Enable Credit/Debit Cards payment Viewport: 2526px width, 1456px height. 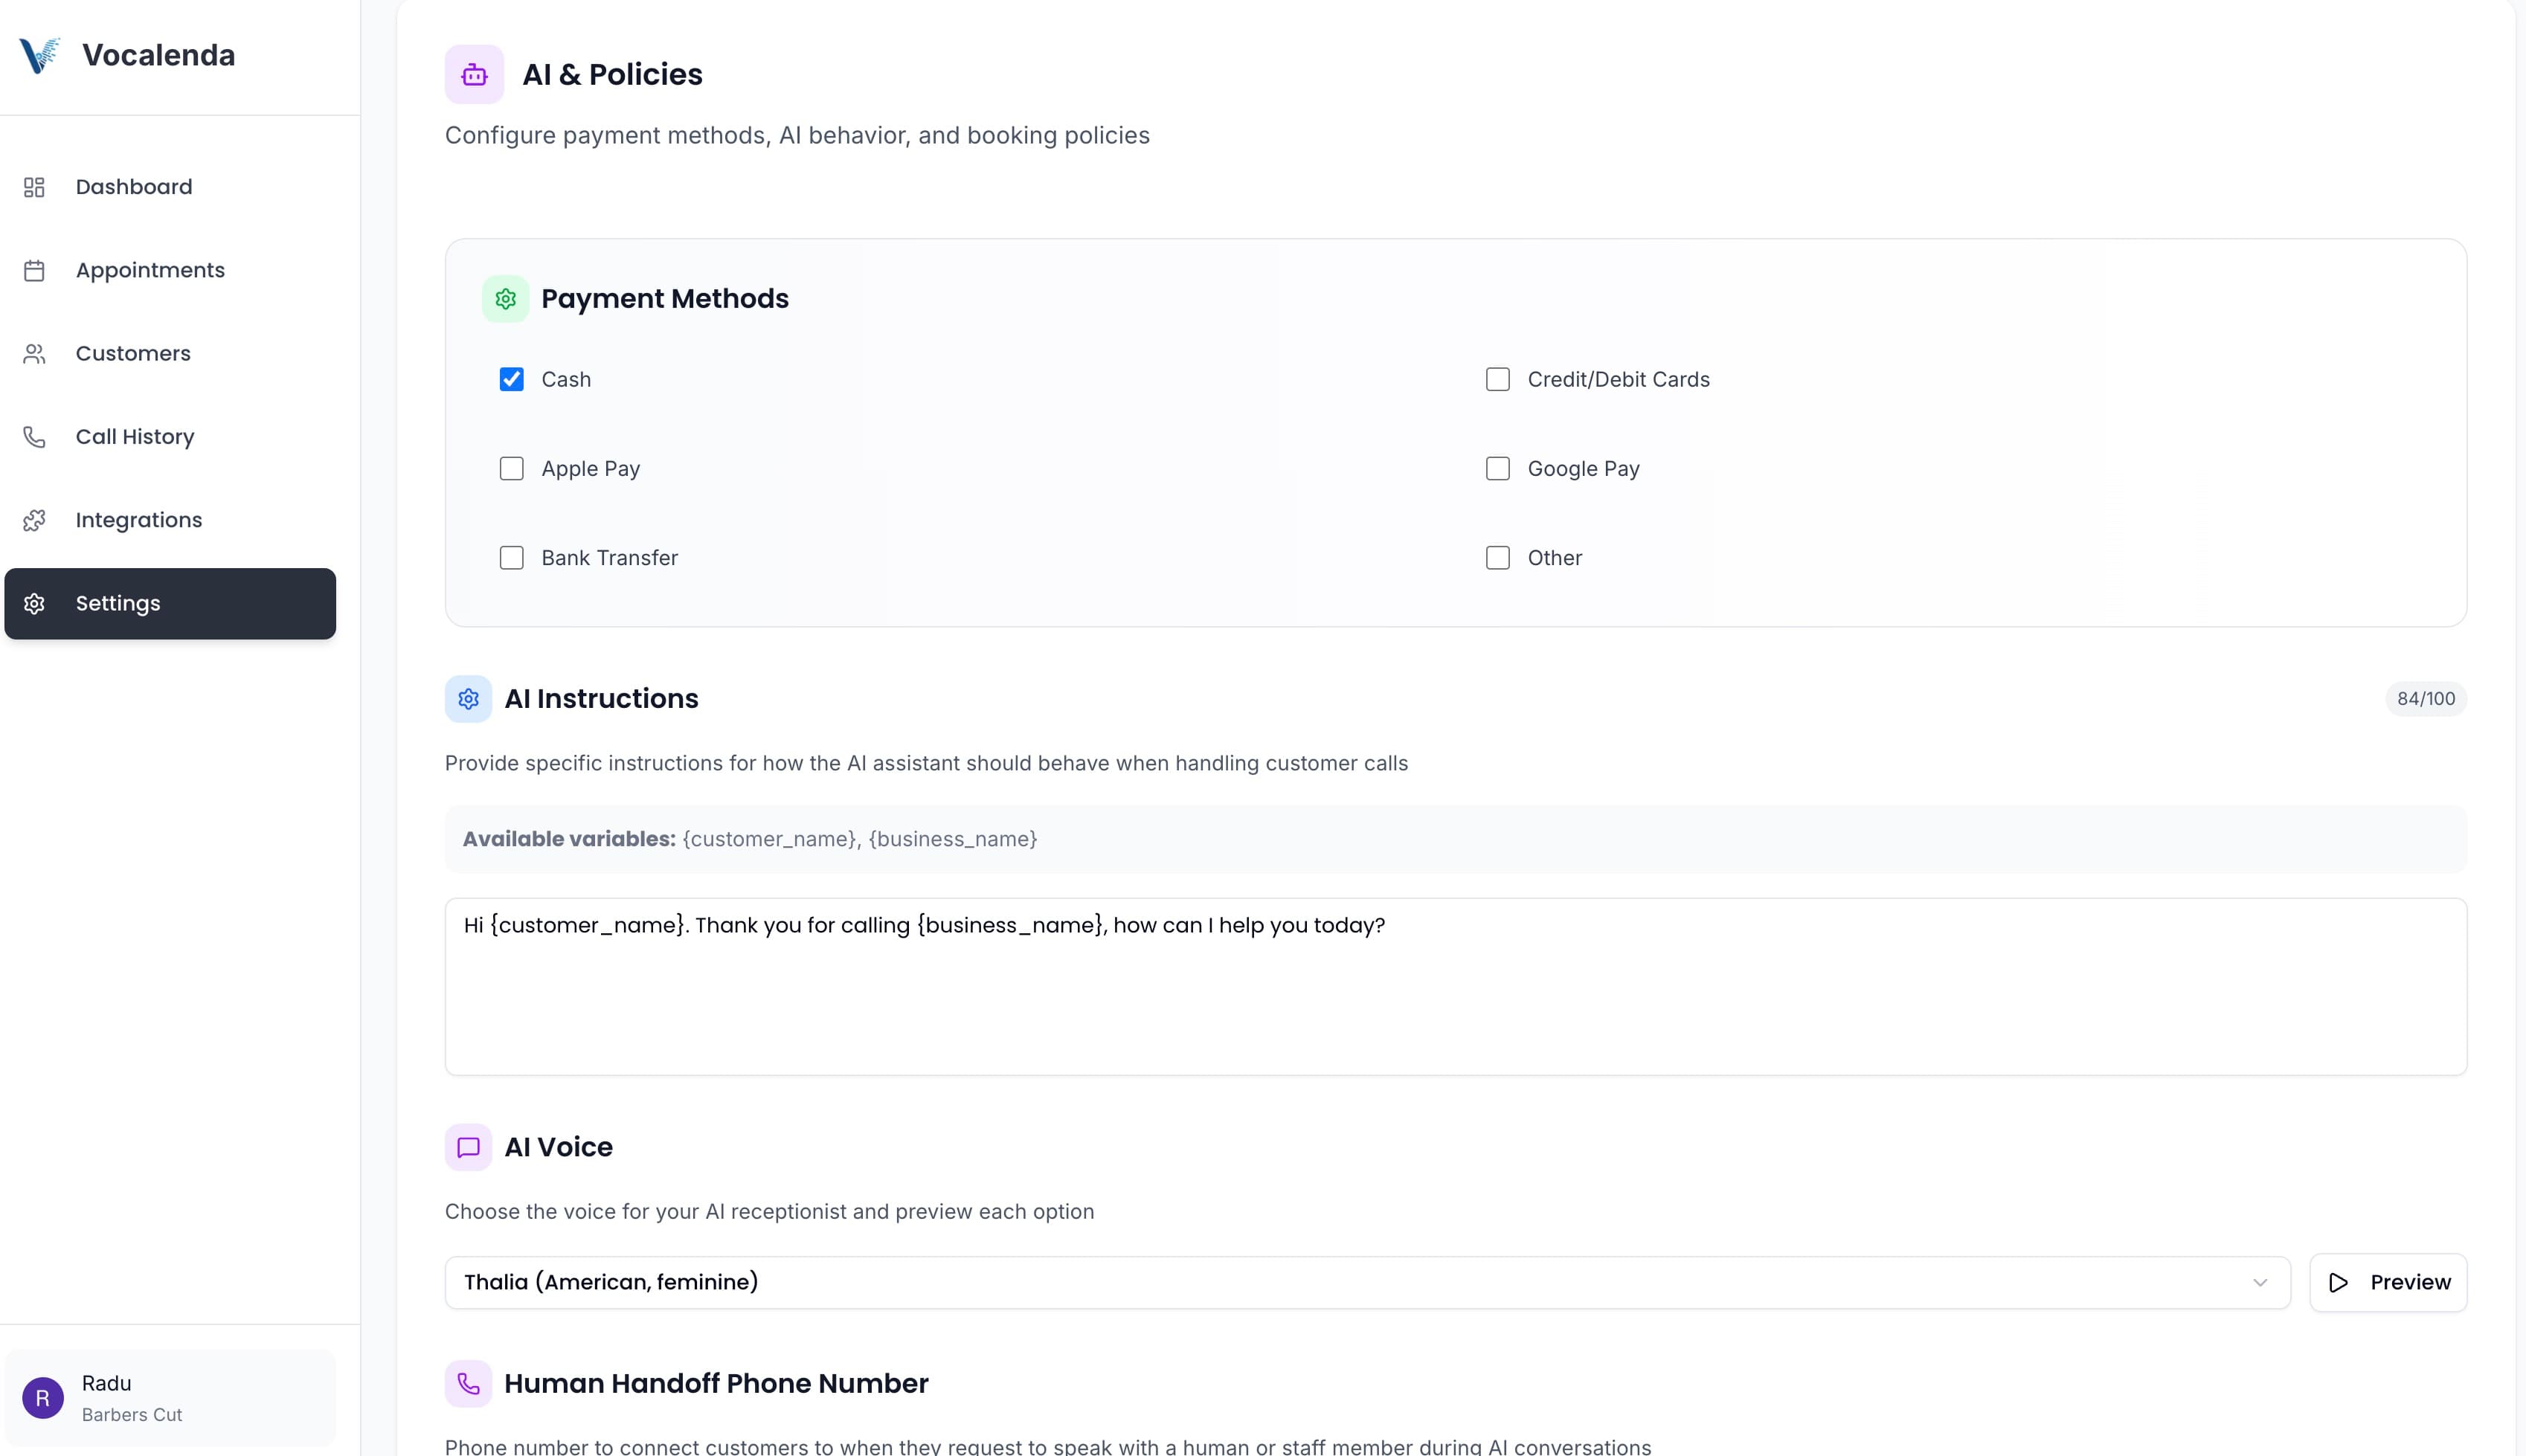tap(1497, 379)
